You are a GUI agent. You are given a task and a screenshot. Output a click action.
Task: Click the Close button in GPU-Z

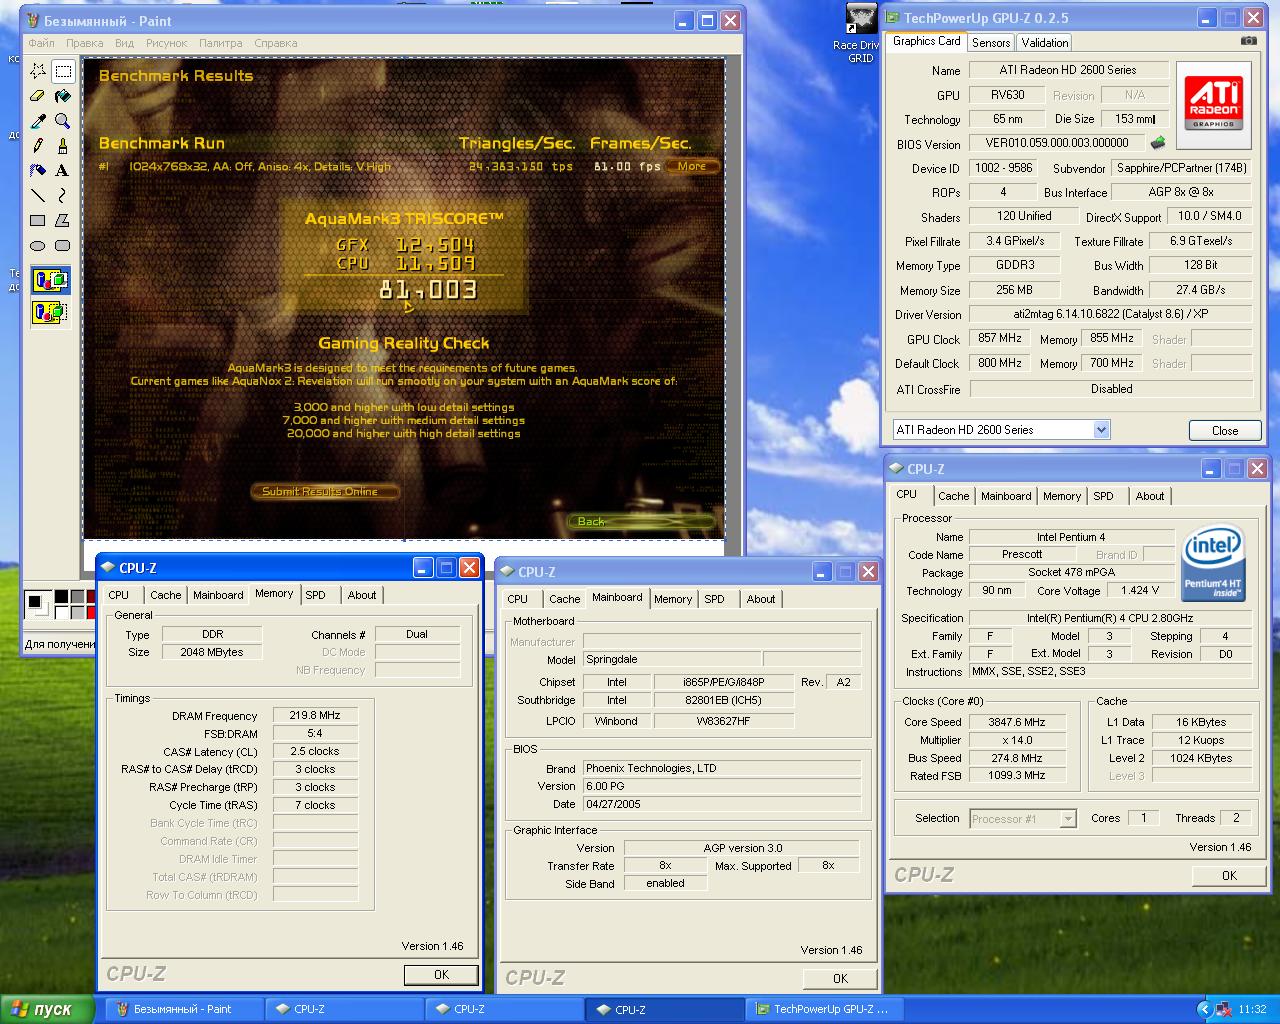pos(1225,430)
